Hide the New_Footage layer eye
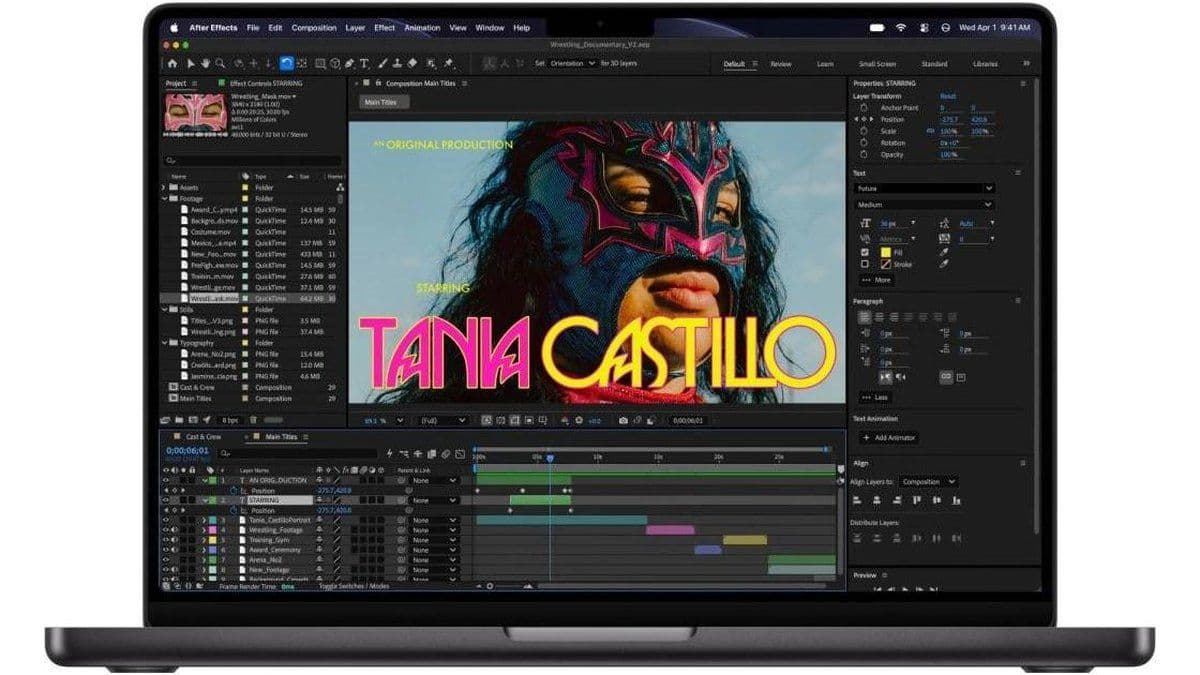The width and height of the screenshot is (1200, 675). [166, 570]
